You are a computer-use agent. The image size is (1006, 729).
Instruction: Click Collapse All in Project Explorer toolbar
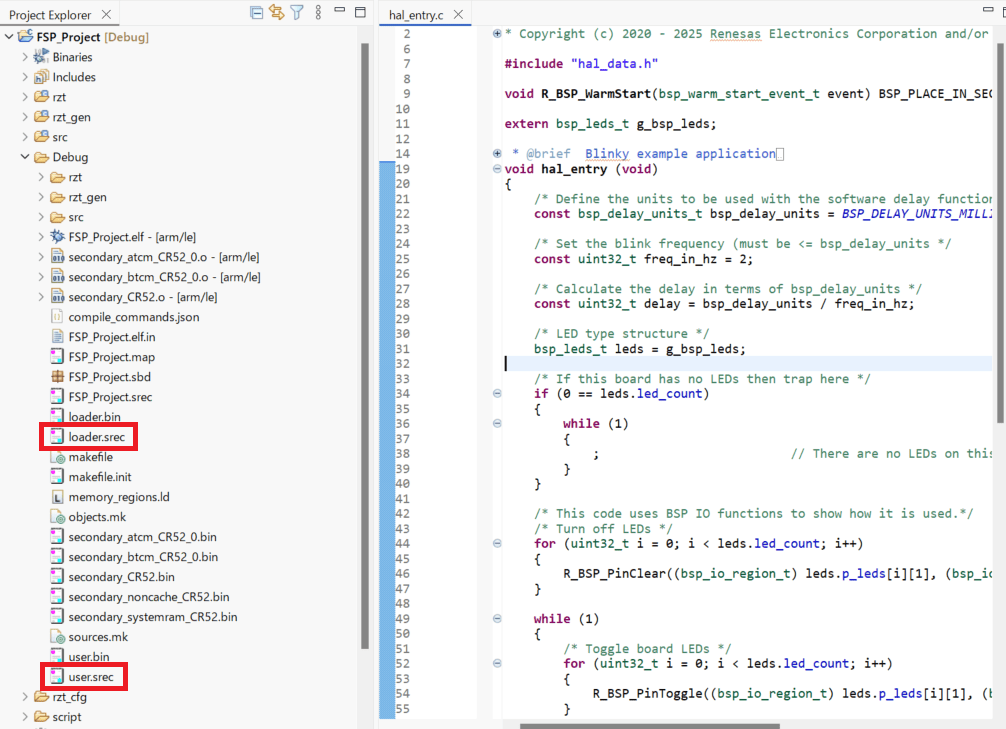pos(256,11)
